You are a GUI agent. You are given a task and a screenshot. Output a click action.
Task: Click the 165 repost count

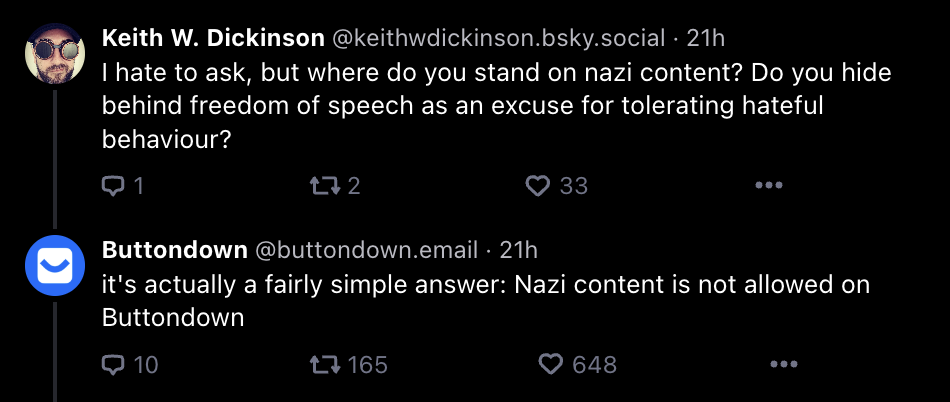(367, 365)
